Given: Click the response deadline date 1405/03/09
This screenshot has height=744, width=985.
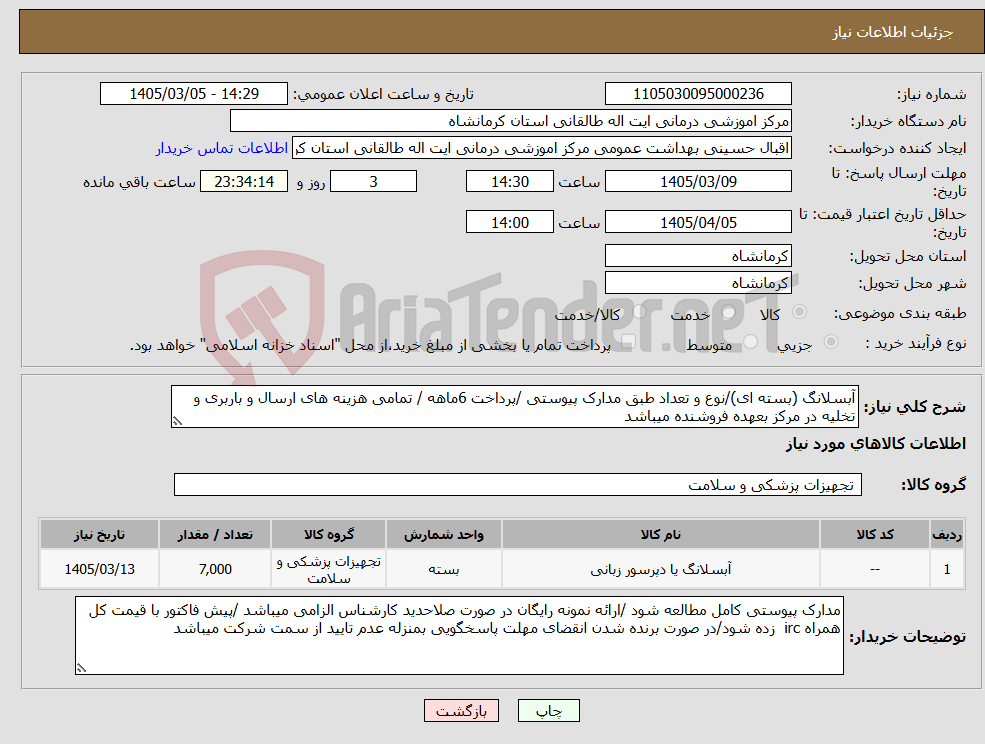Looking at the screenshot, I should coord(698,182).
